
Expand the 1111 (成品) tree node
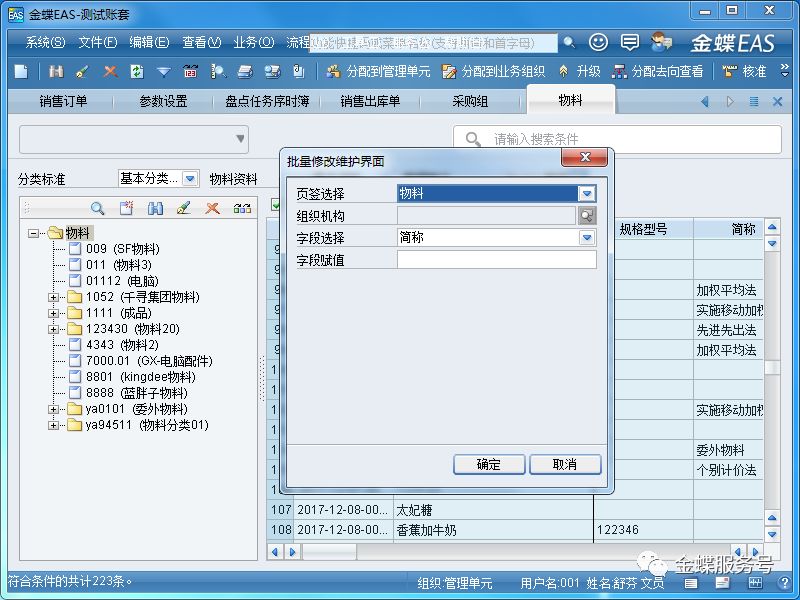point(54,313)
